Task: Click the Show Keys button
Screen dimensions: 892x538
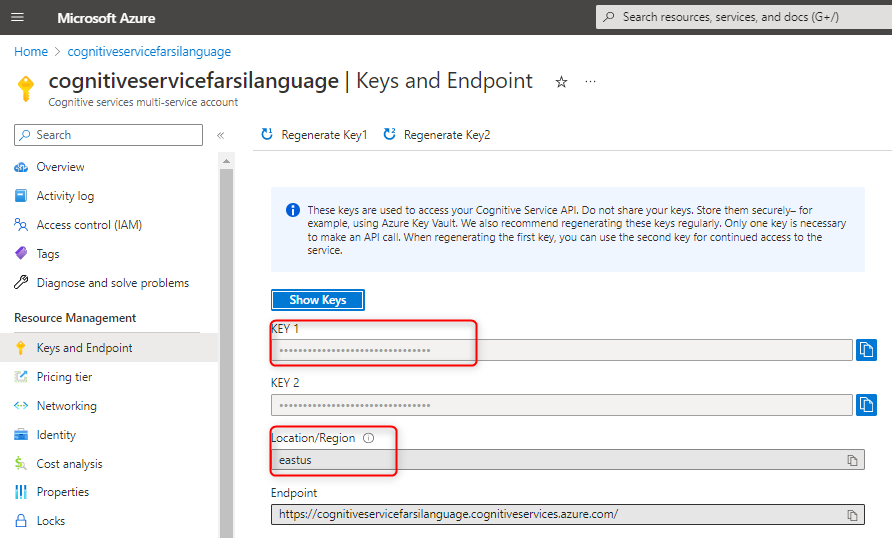Action: click(x=318, y=300)
